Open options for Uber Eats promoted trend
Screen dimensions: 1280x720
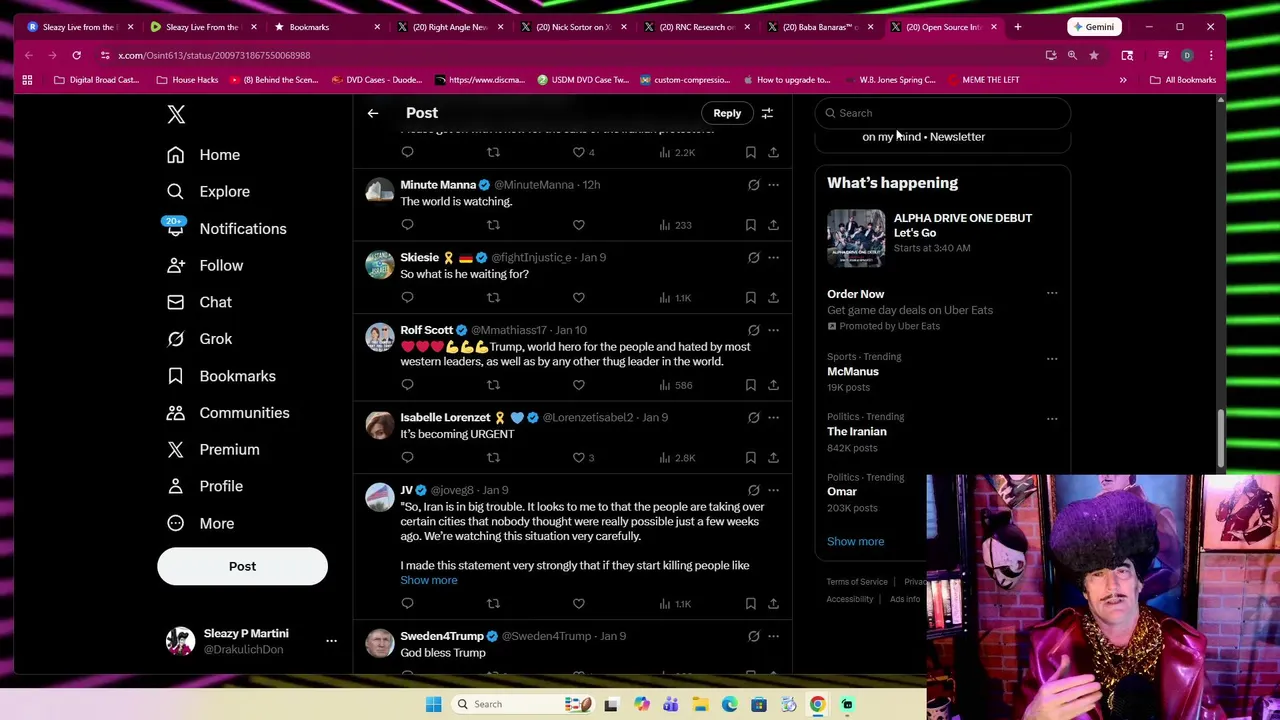coord(1052,294)
